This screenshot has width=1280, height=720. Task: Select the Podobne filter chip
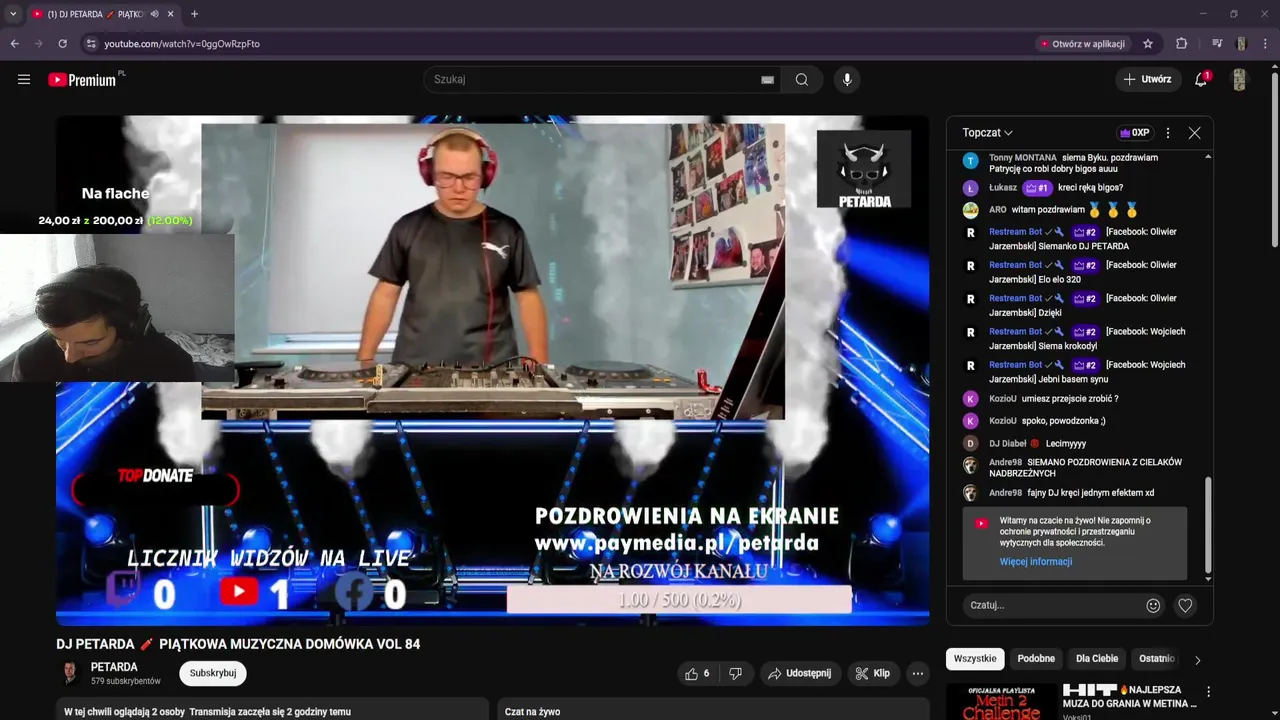(1036, 659)
